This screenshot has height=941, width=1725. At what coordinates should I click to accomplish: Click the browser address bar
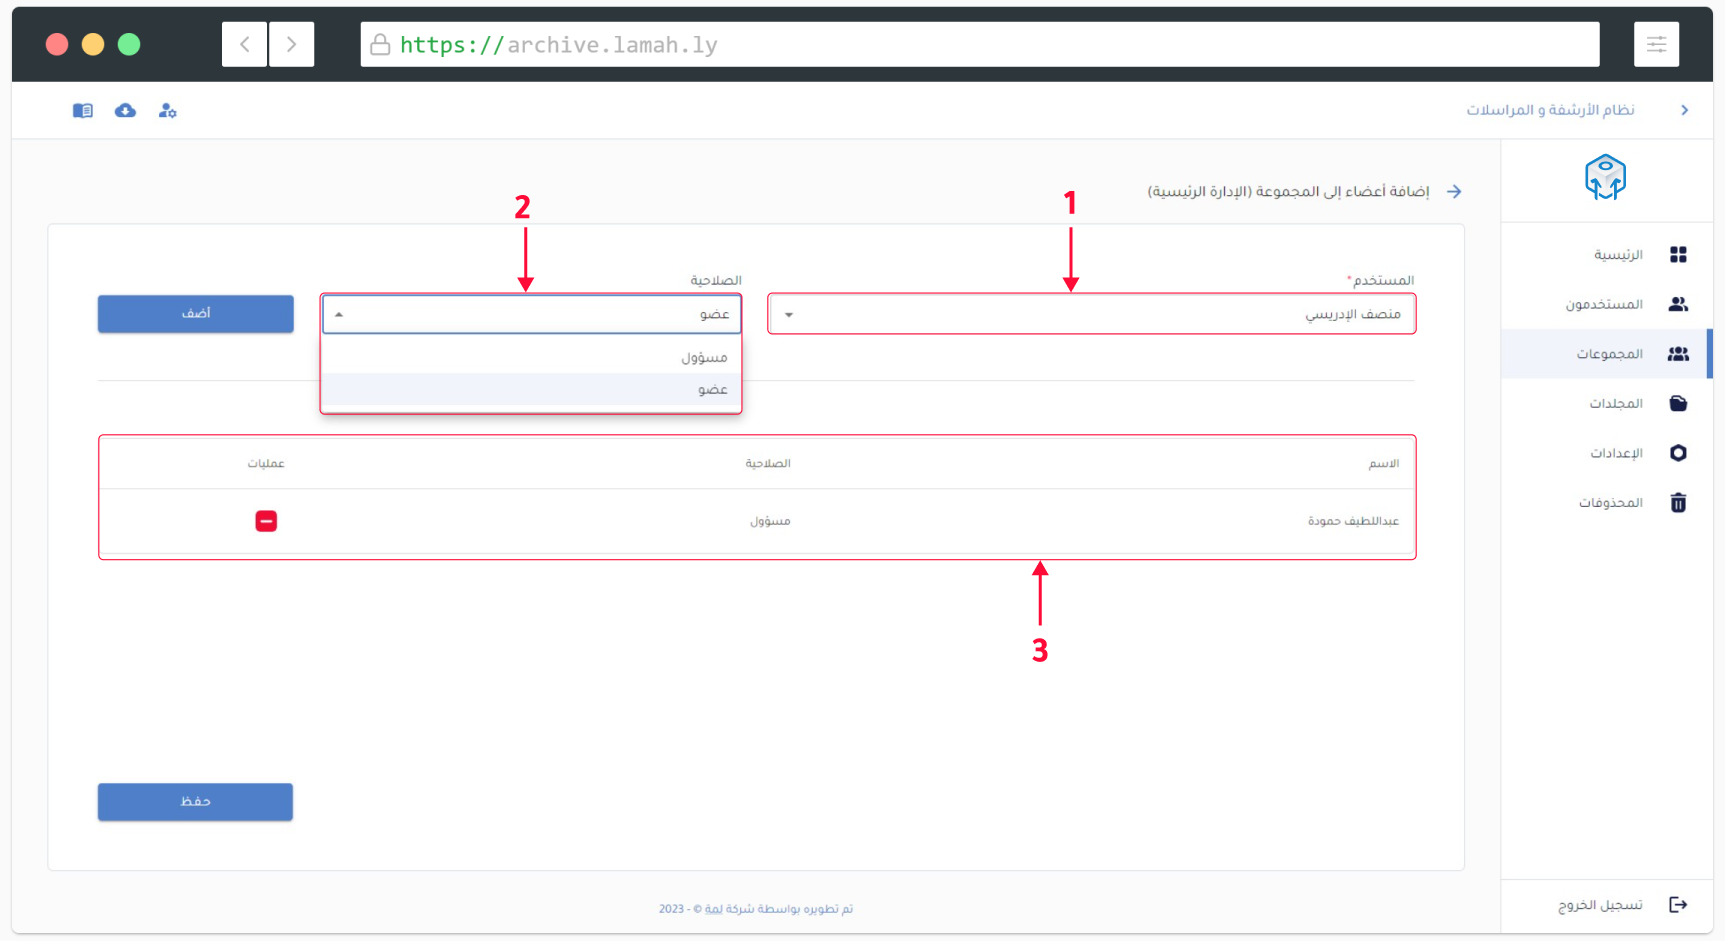(980, 45)
